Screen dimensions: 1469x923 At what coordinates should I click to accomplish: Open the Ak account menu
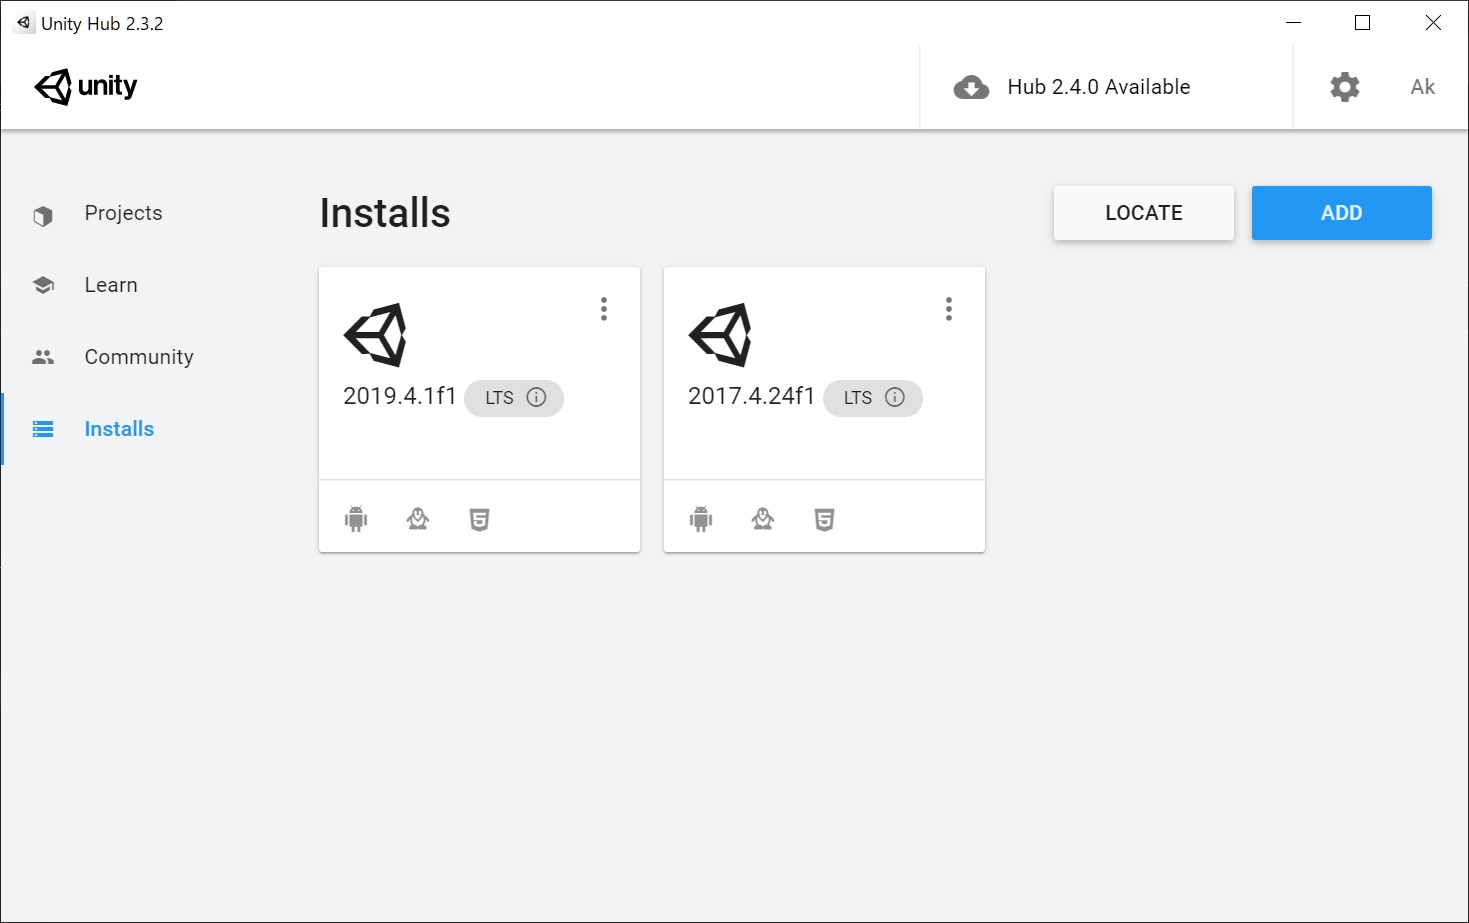tap(1423, 87)
